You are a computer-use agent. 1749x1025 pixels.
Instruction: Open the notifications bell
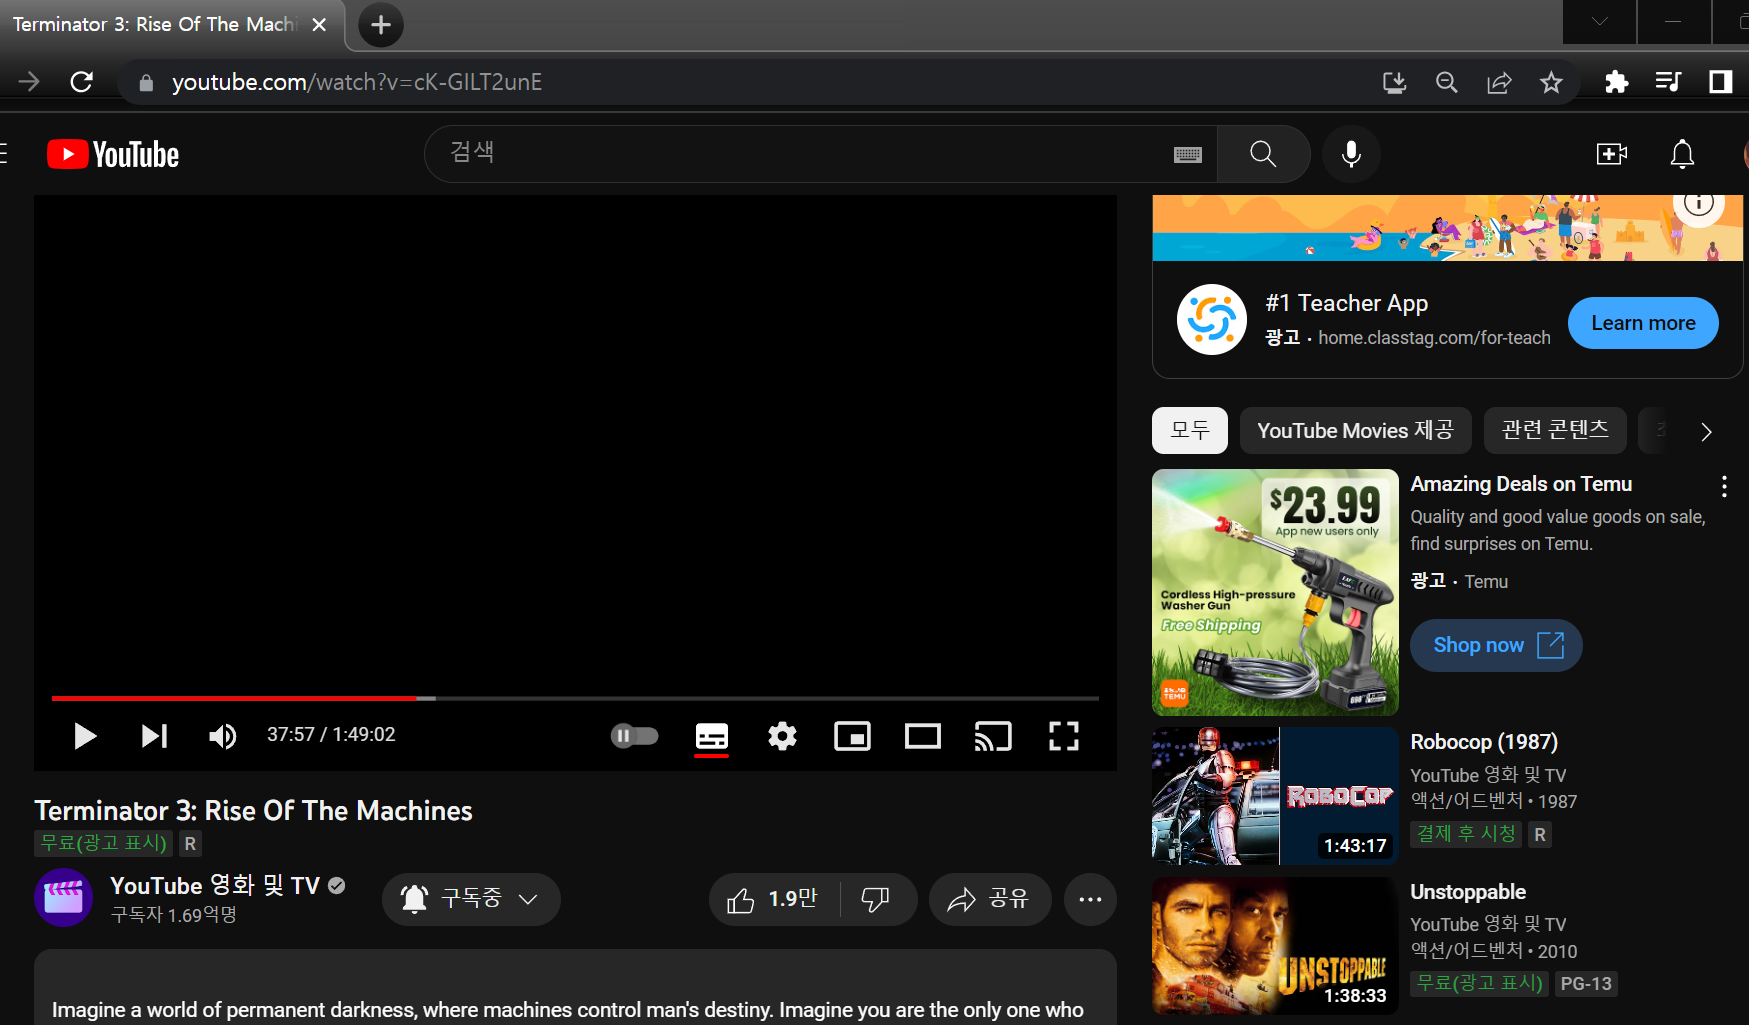[1683, 154]
